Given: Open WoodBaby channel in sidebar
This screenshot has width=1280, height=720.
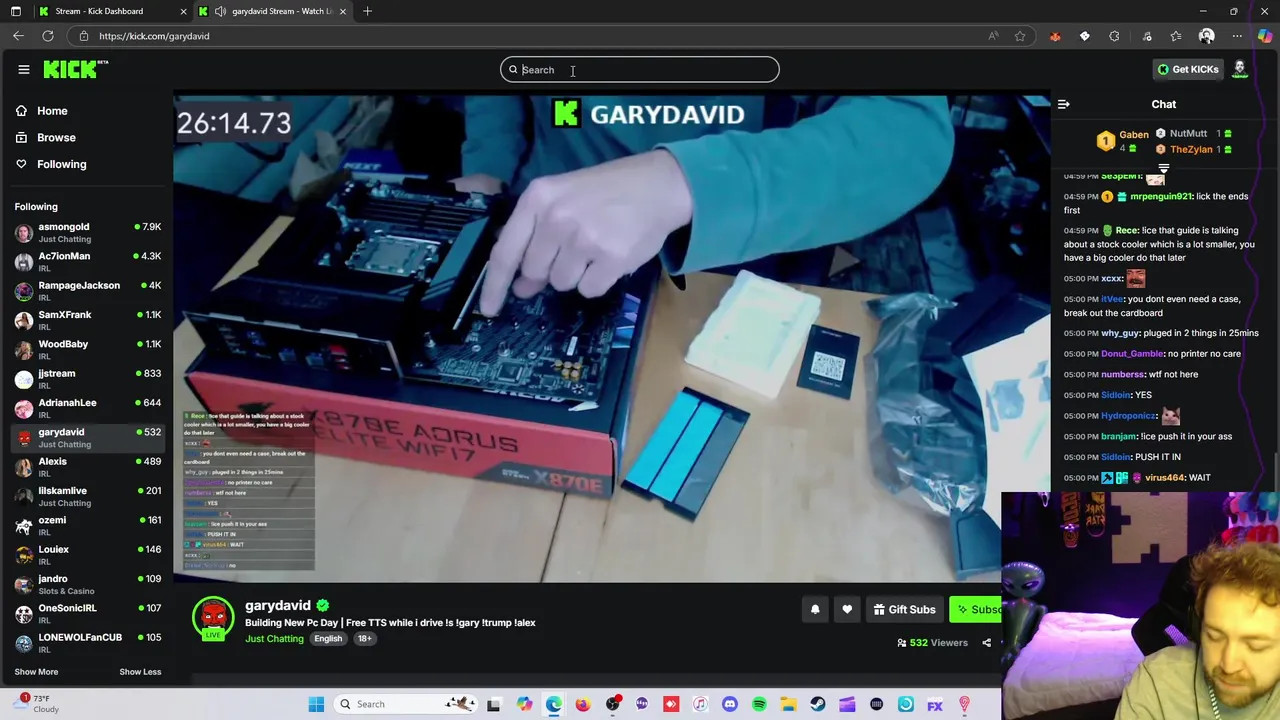Looking at the screenshot, I should coord(88,349).
